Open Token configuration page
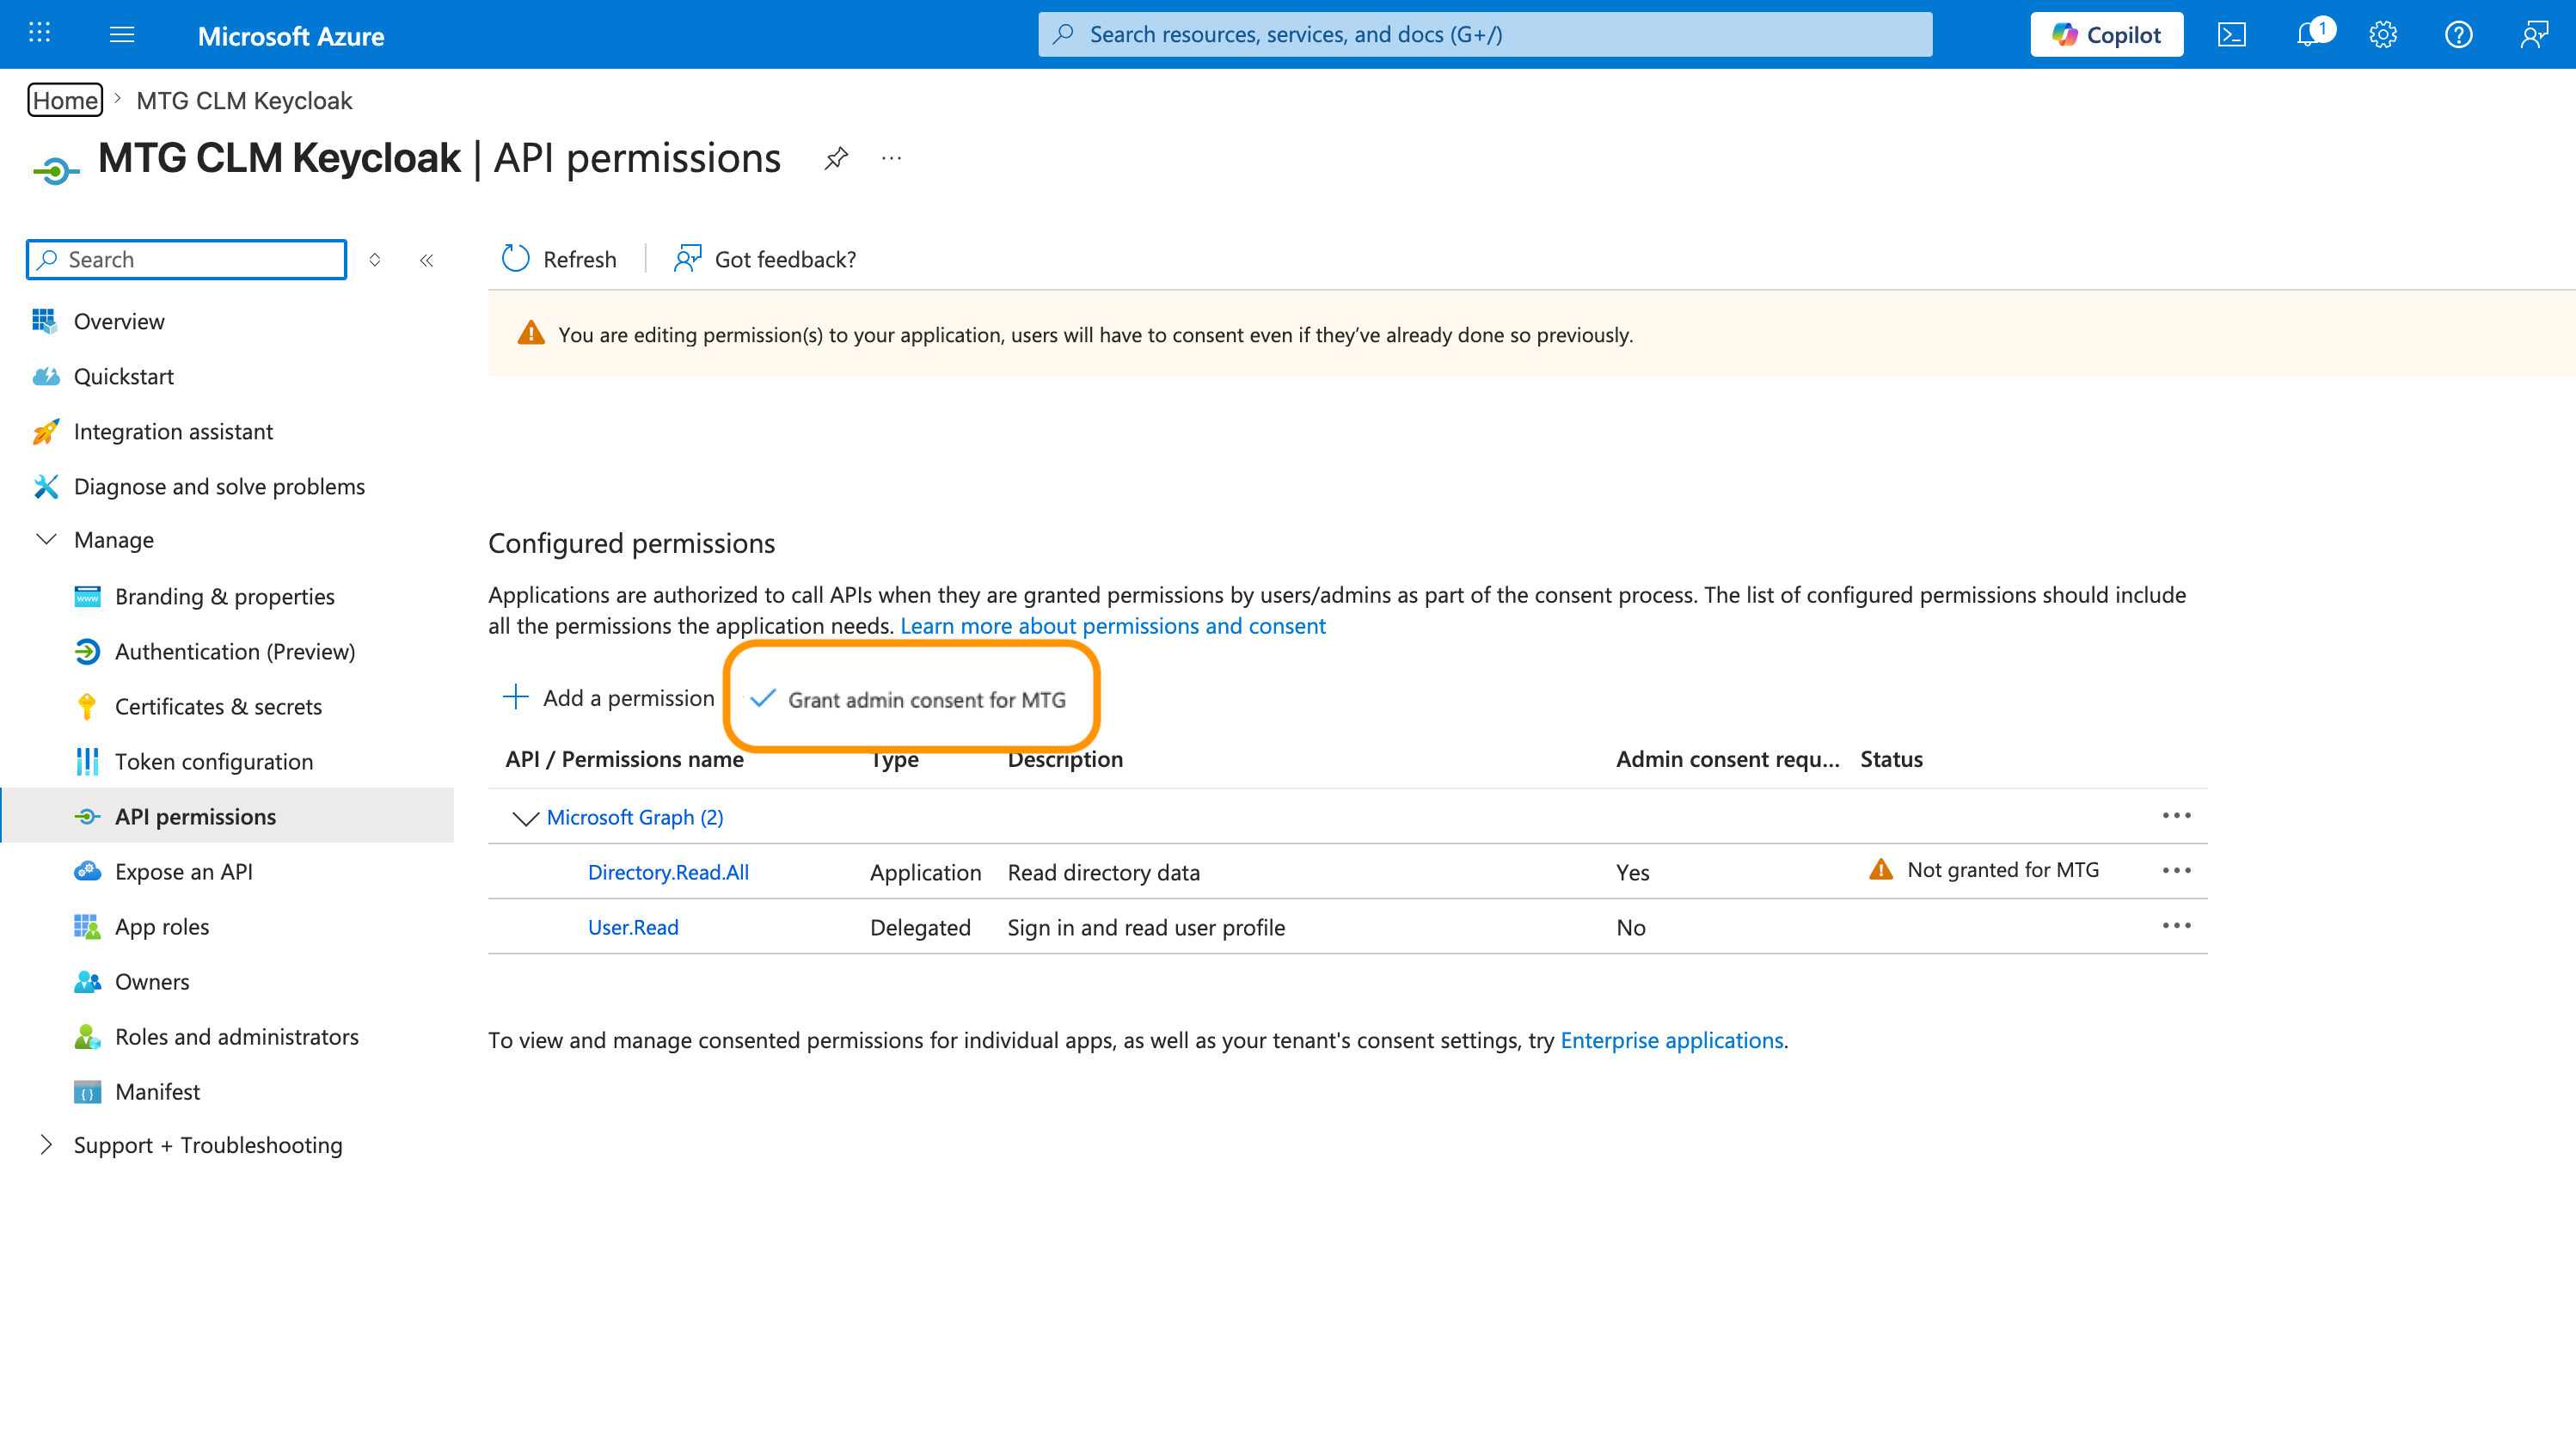 [x=214, y=761]
